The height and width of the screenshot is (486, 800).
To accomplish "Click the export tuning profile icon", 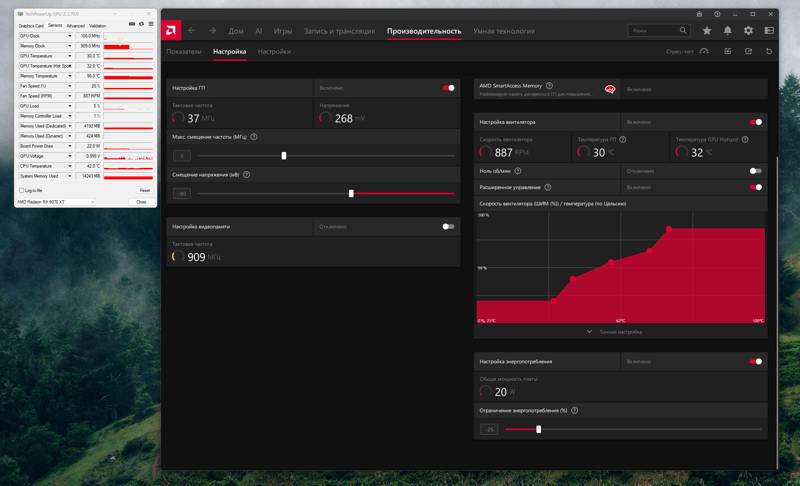I will [748, 51].
